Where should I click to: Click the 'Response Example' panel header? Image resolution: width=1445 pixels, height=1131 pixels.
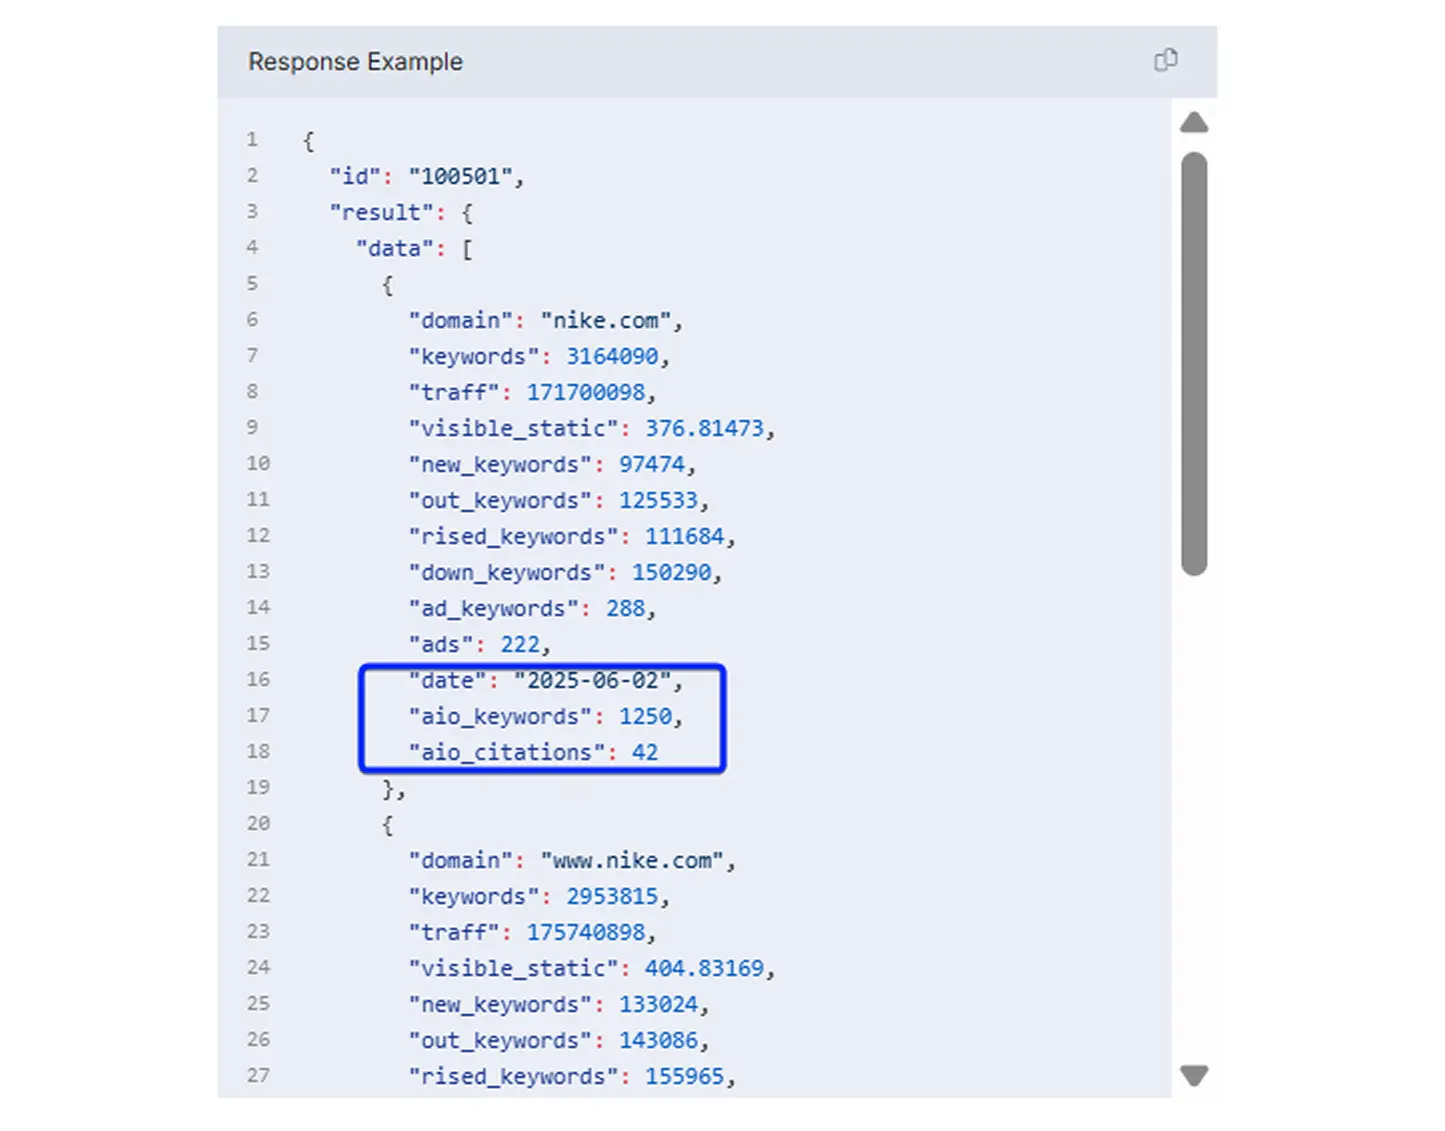pos(355,61)
